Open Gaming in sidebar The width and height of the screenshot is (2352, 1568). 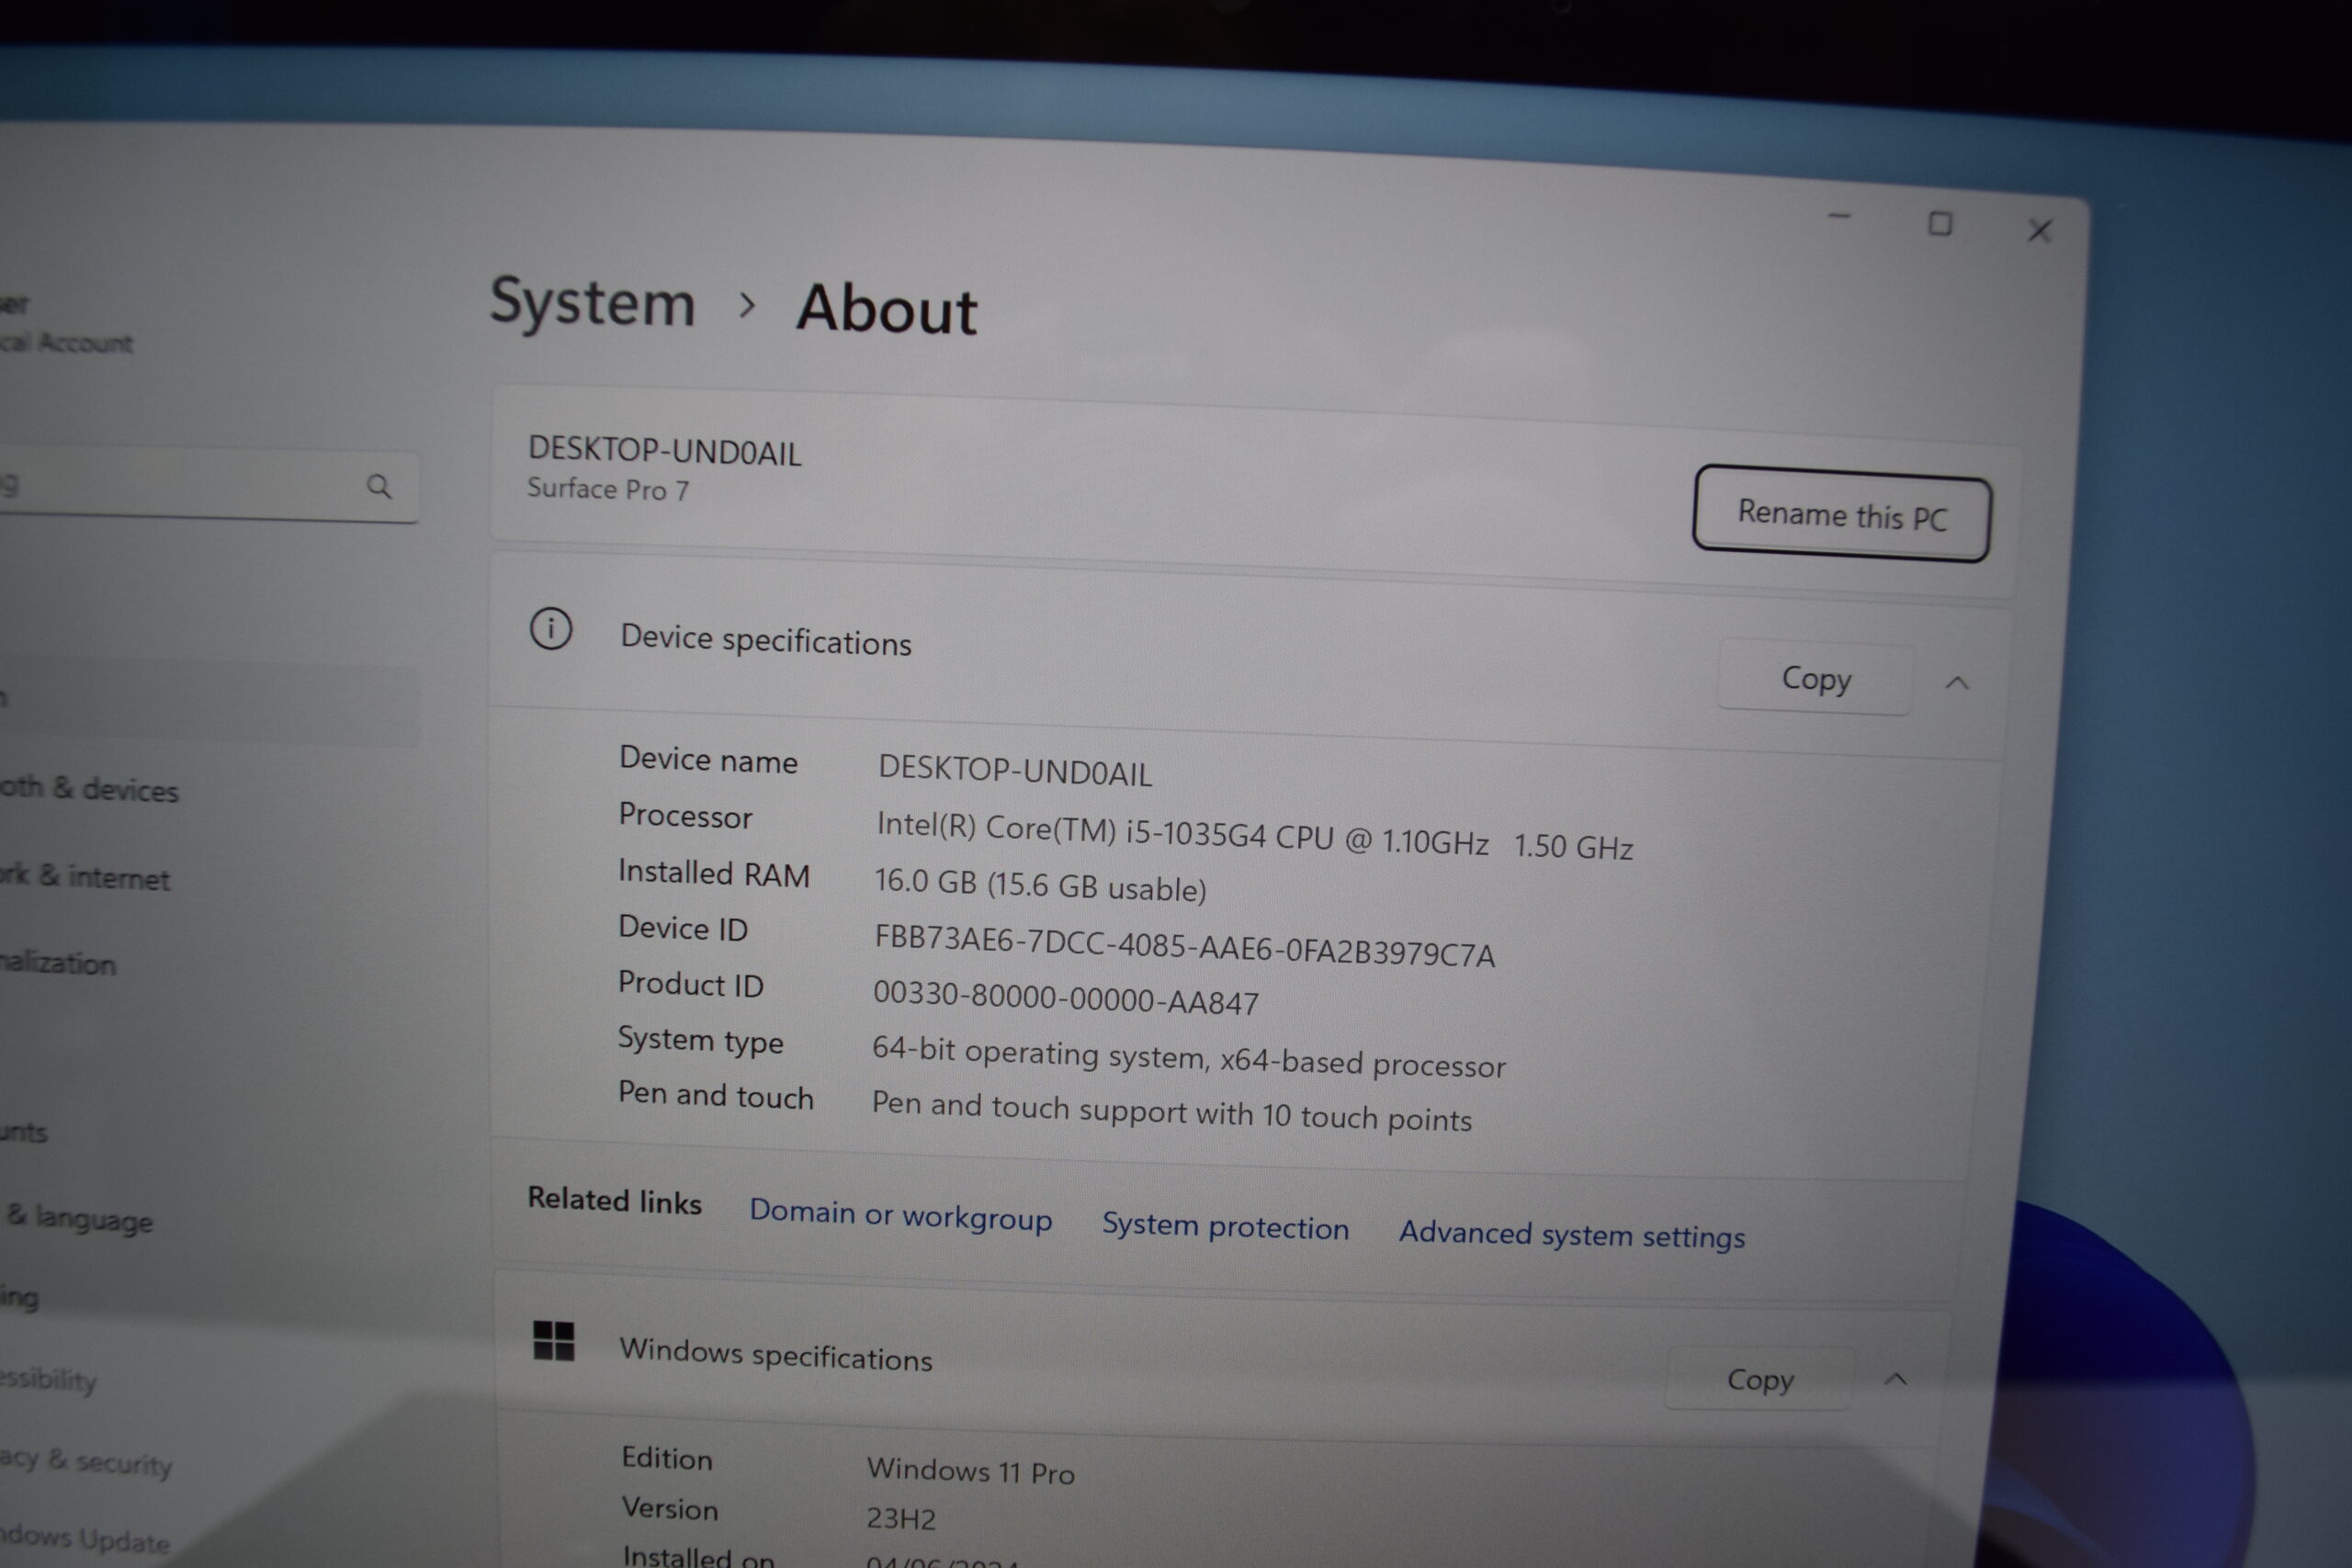(19, 1298)
